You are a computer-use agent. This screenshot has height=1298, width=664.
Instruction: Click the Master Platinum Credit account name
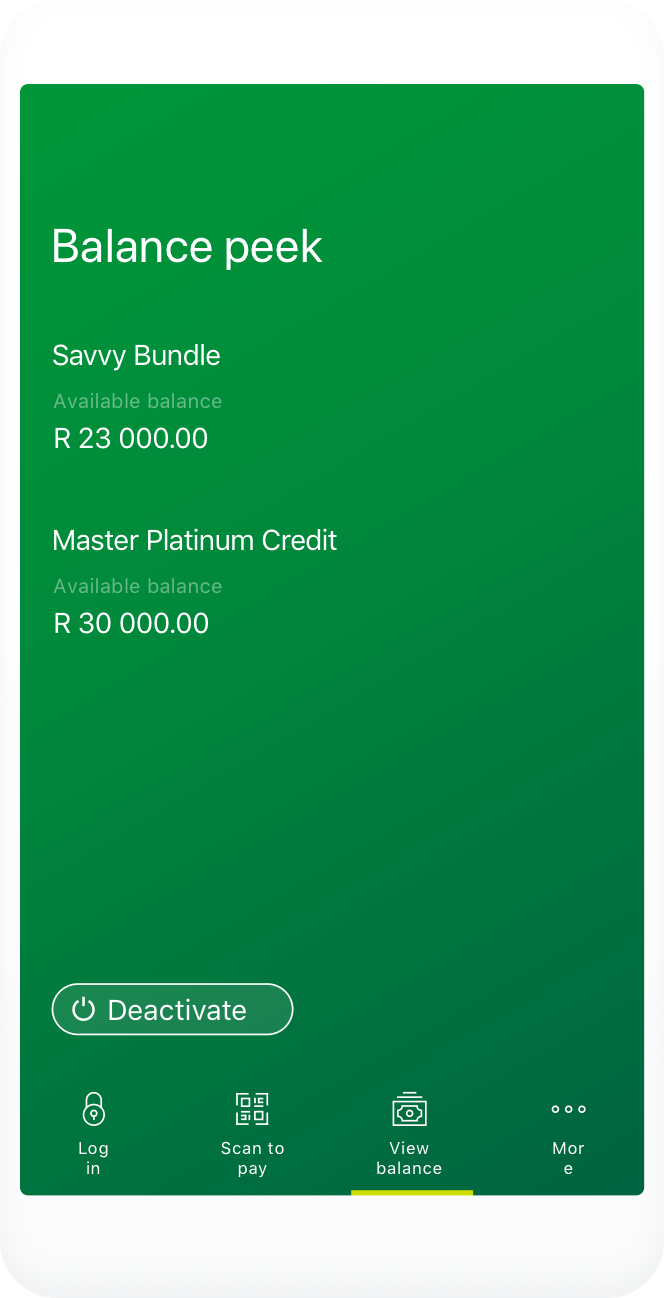point(194,541)
